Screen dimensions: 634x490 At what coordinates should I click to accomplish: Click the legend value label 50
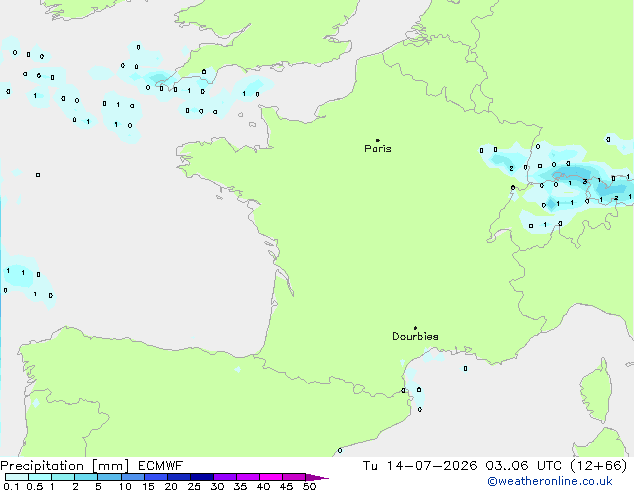309,486
